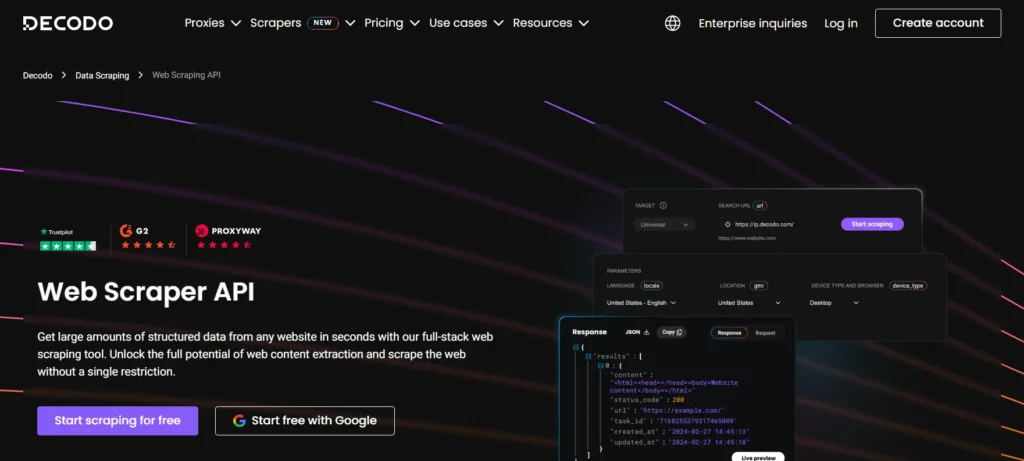
Task: Click Start free with Google
Action: [x=305, y=421]
